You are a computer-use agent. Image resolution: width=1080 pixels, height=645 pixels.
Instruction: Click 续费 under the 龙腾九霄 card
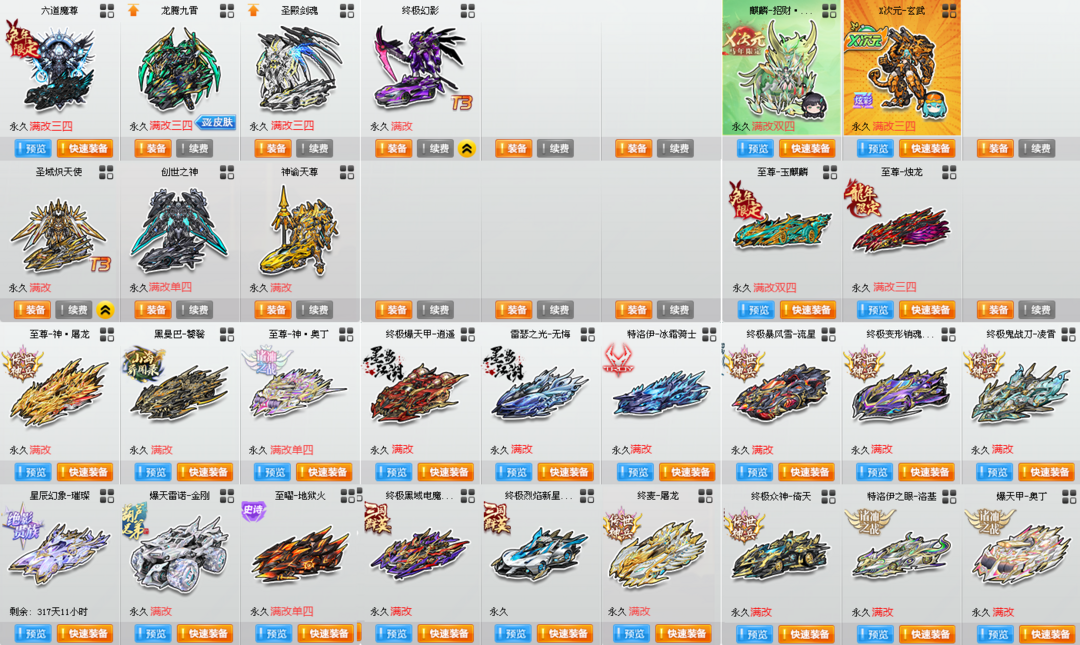[195, 148]
